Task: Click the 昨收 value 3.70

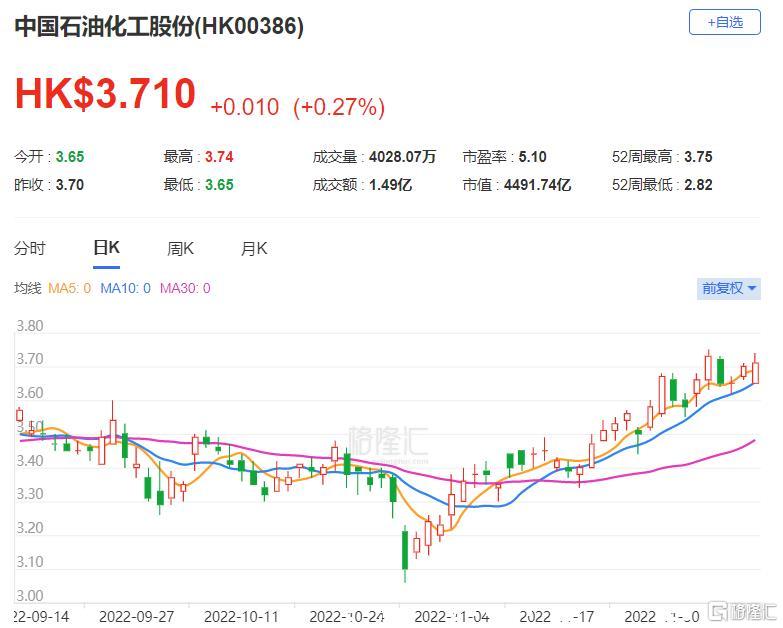Action: 70,185
